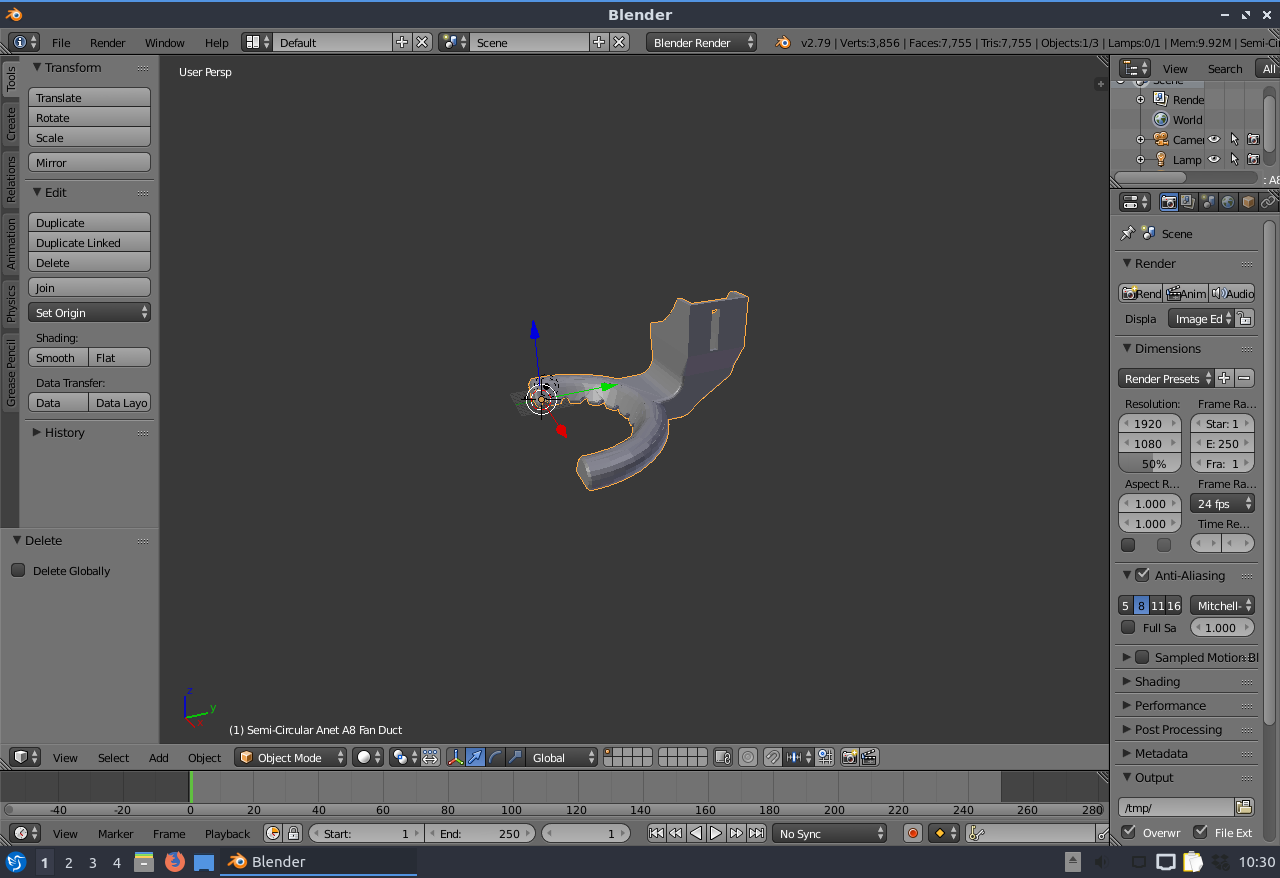Click the Smooth shading button
This screenshot has height=878, width=1280.
[58, 357]
